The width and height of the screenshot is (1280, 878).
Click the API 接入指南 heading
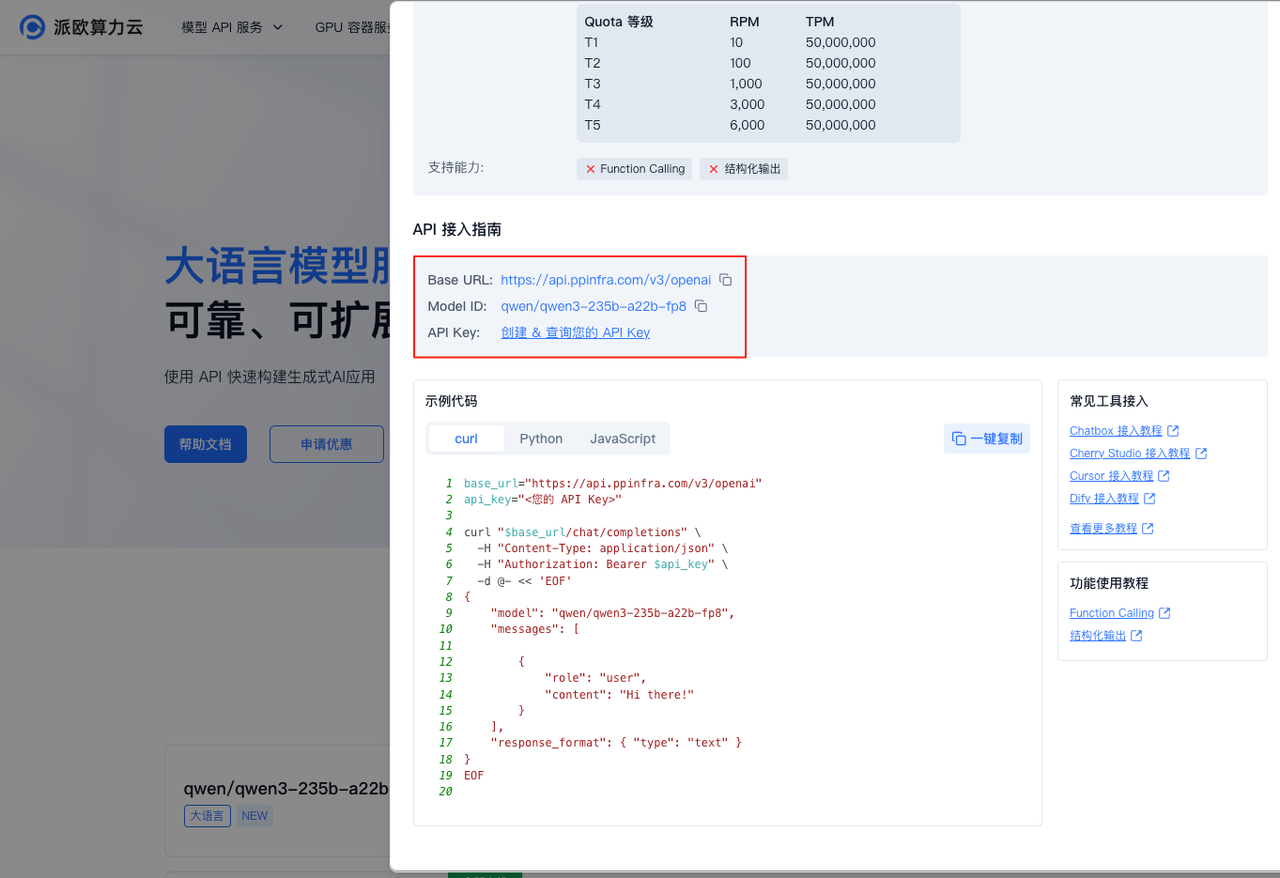tap(457, 229)
